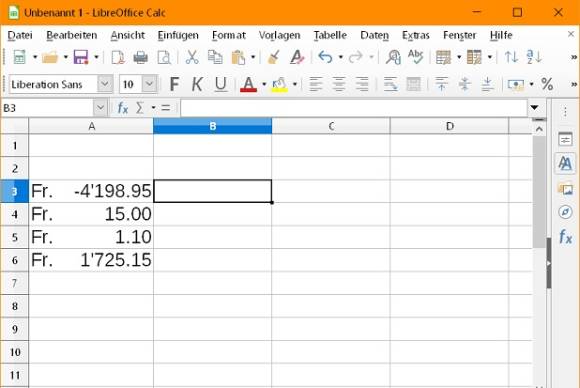580x388 pixels.
Task: Select column D header
Action: coord(449,126)
